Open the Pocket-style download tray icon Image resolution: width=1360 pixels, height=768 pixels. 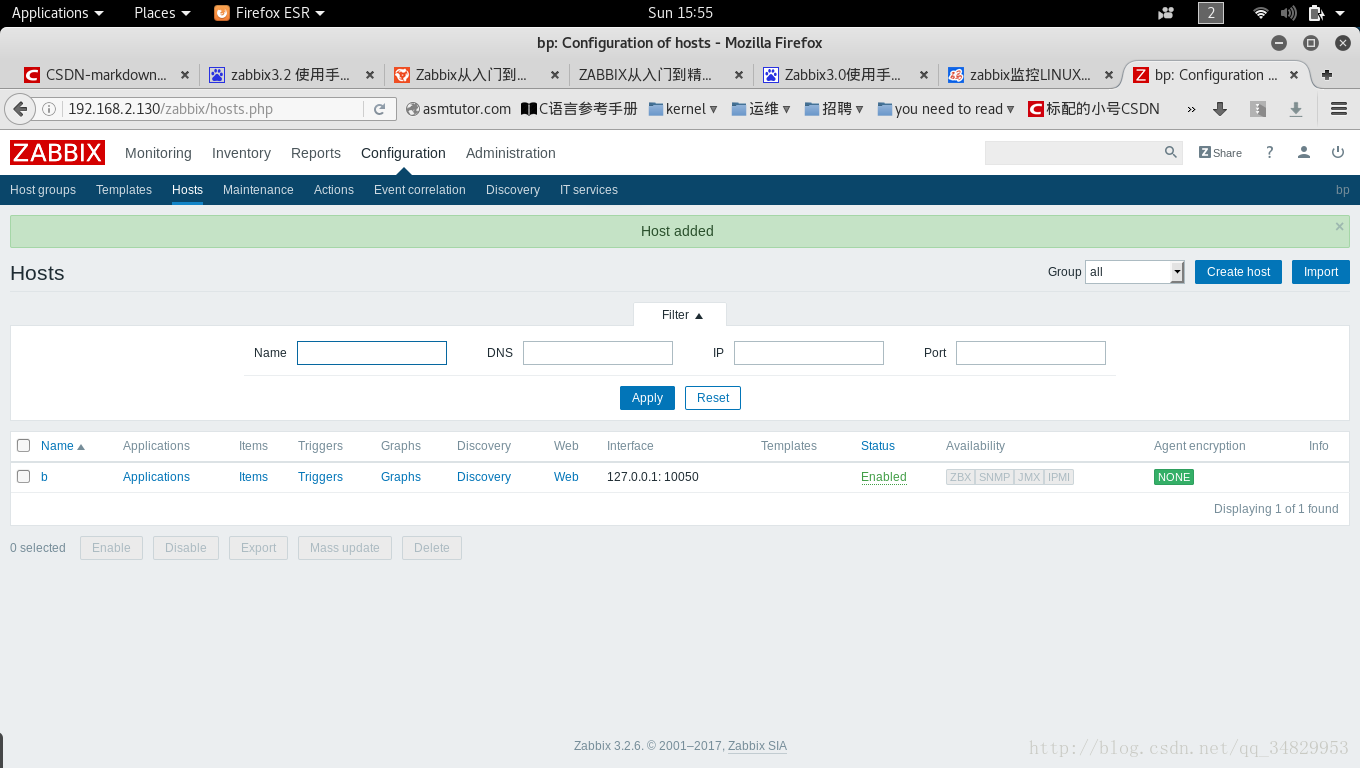click(x=1296, y=109)
